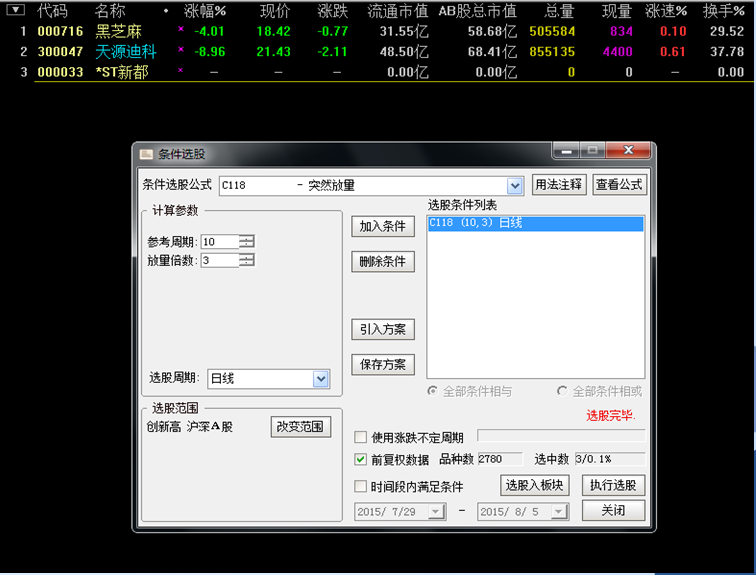Sort by 名称 column header
Viewport: 756px width, 575px height.
coord(110,11)
